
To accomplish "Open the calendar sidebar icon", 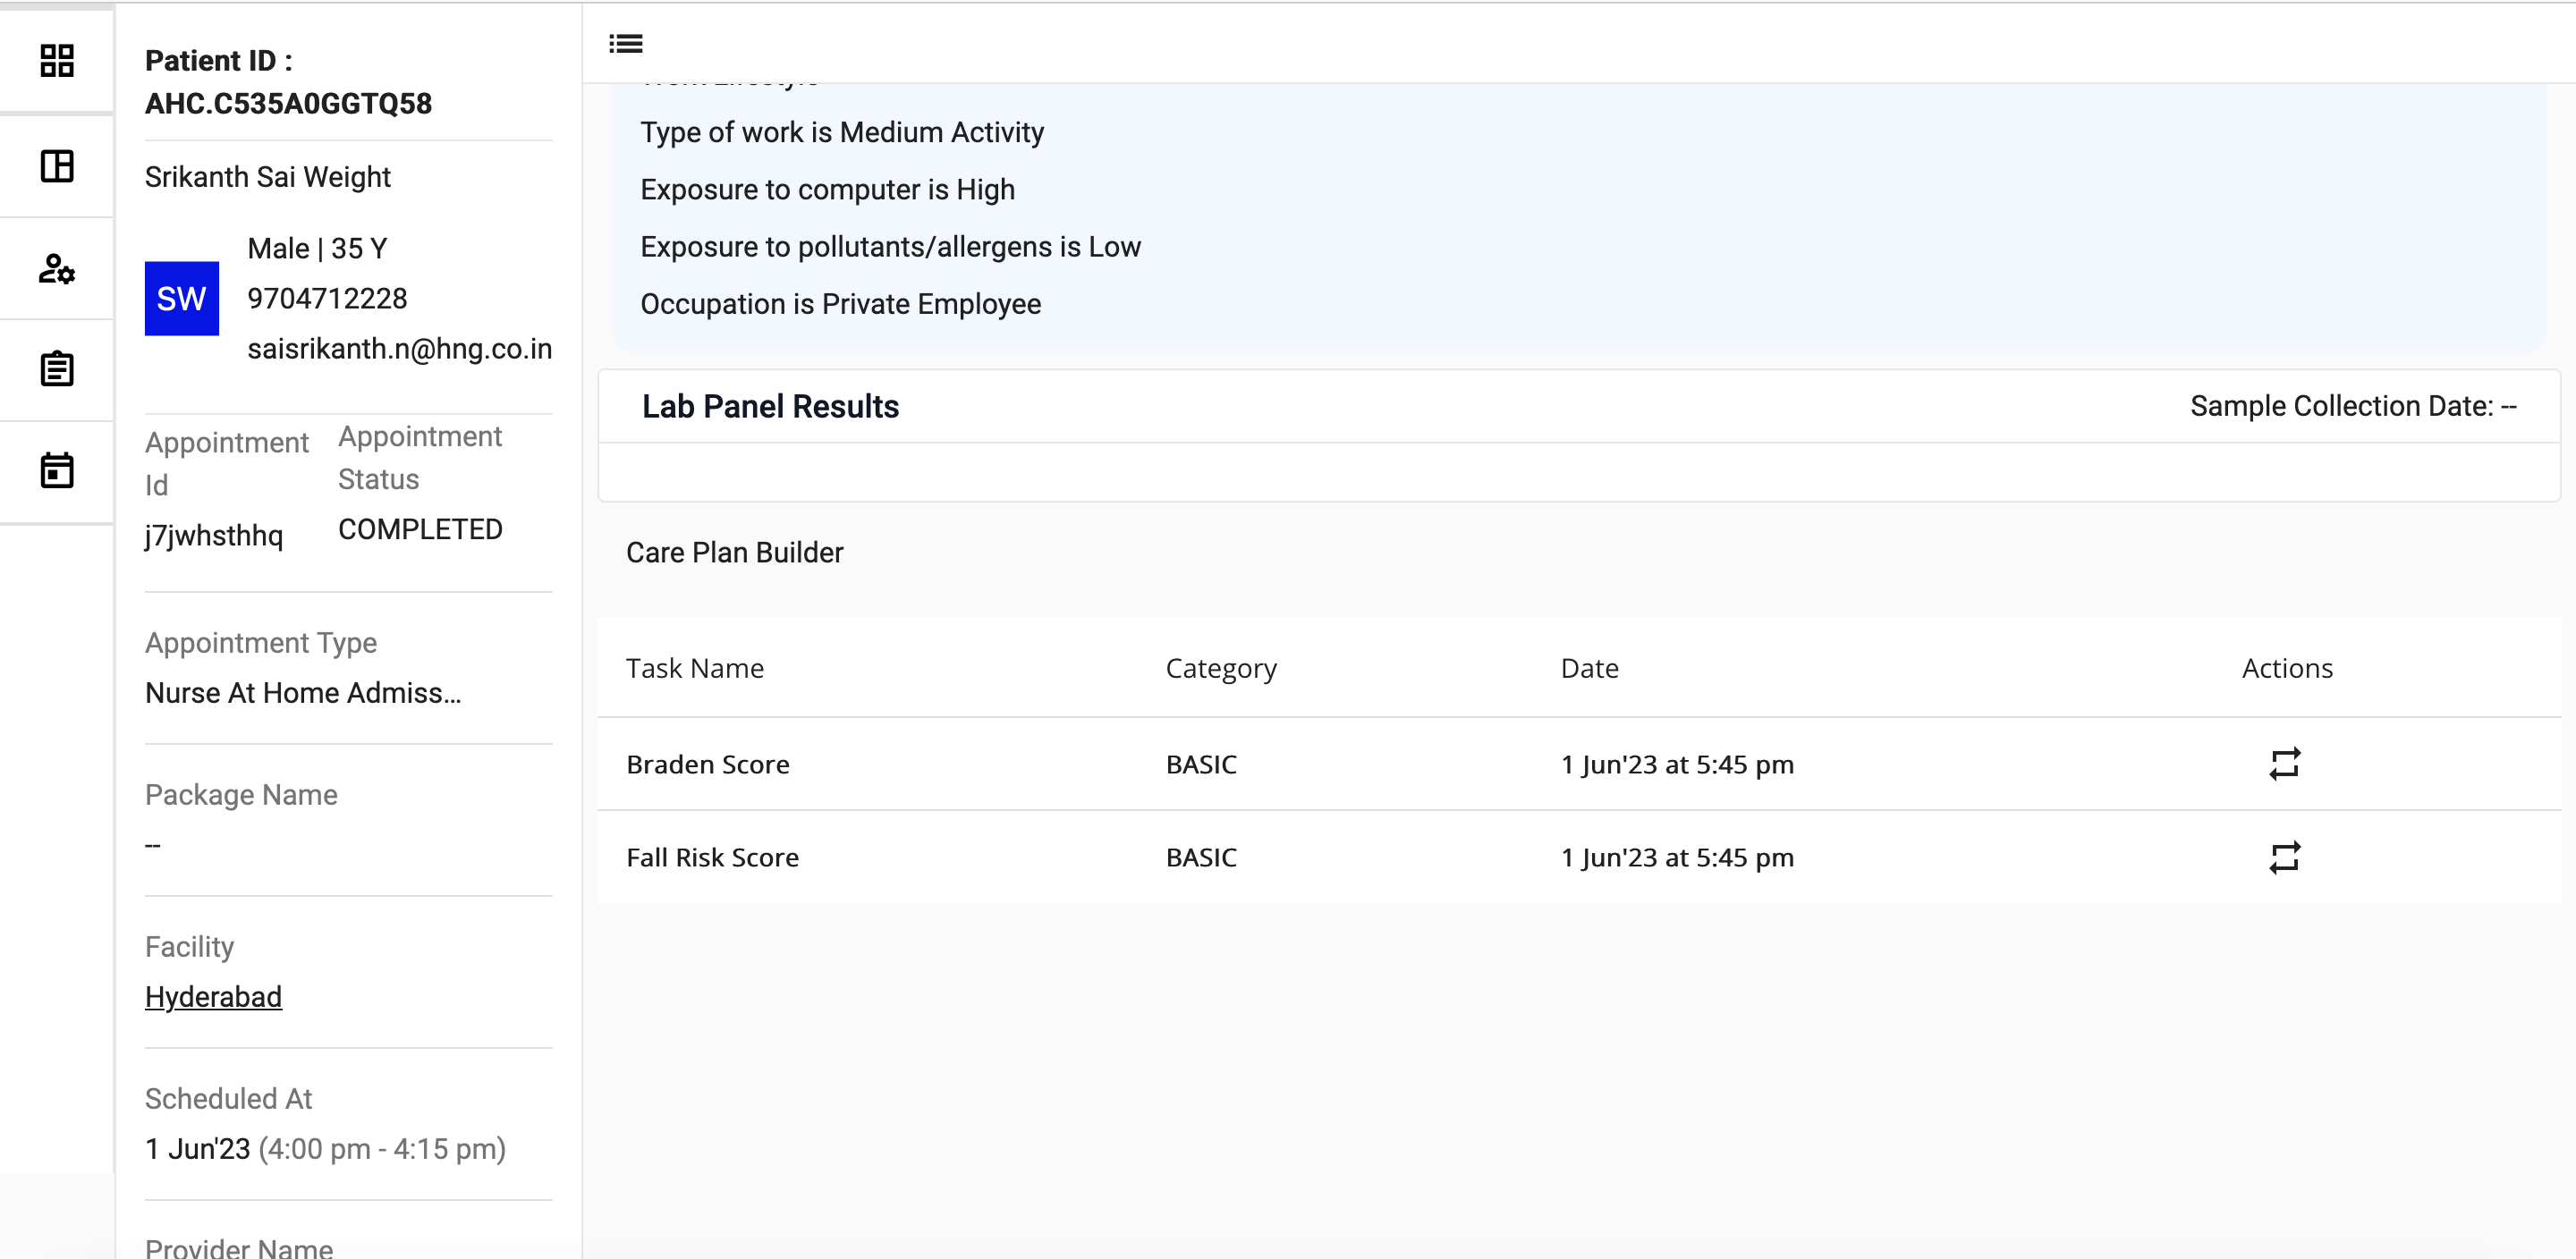I will click(x=57, y=470).
